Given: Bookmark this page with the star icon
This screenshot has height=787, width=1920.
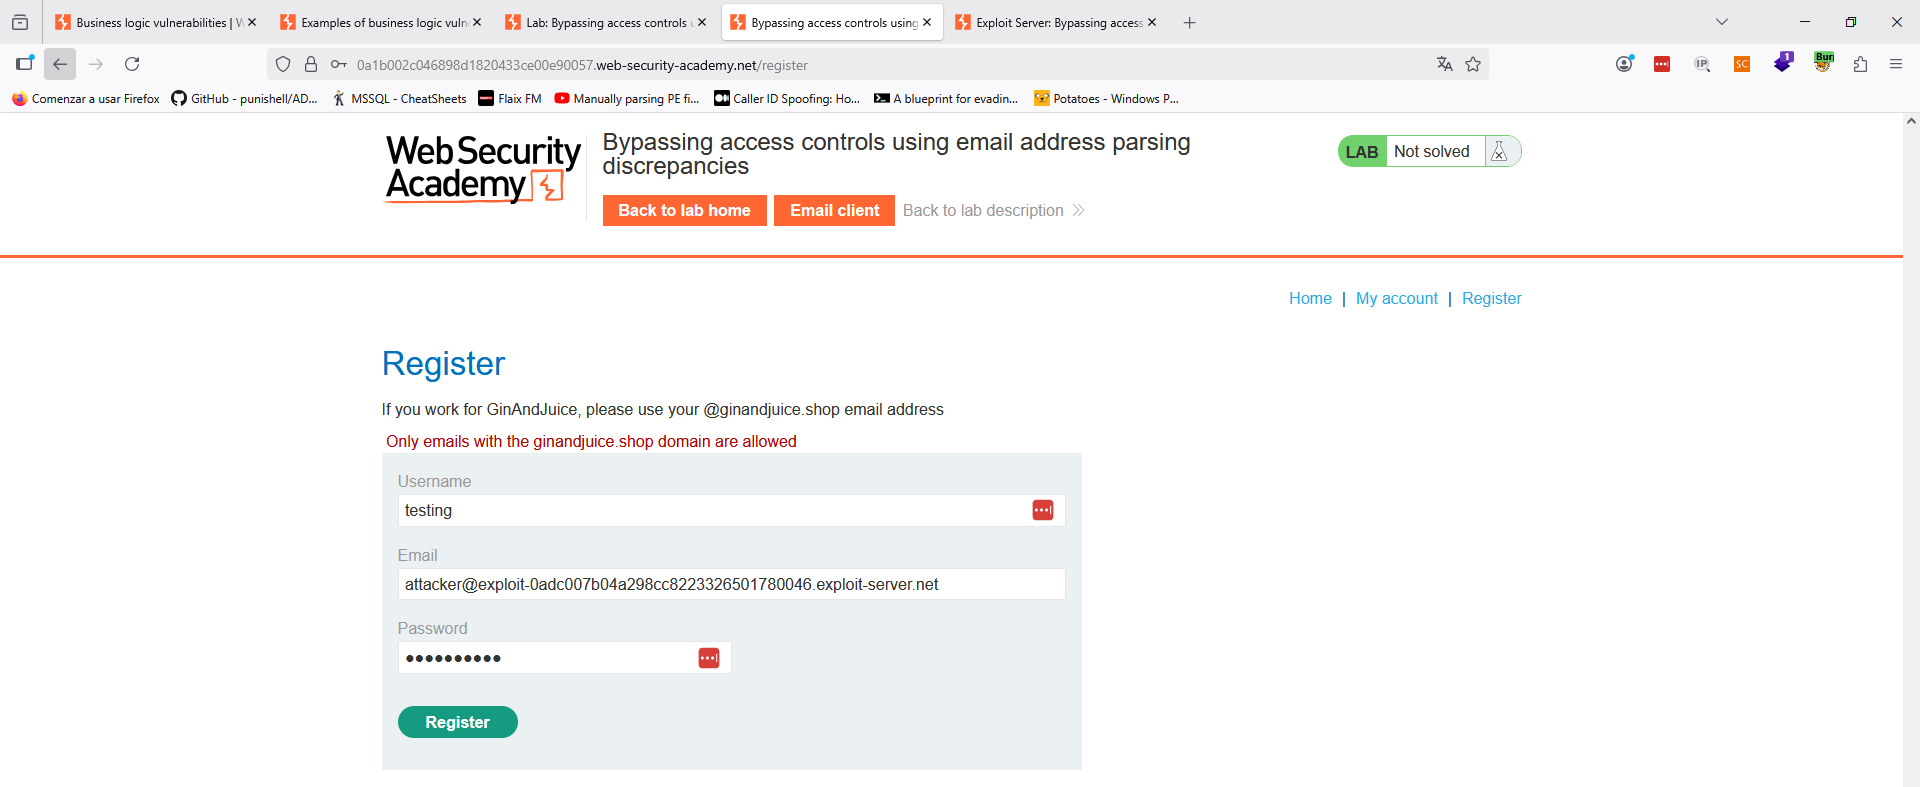Looking at the screenshot, I should point(1473,64).
